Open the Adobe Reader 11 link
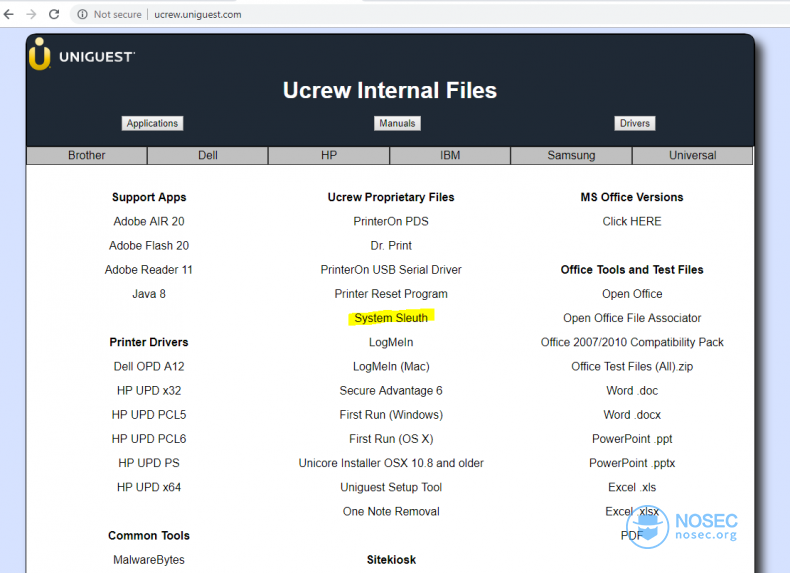This screenshot has height=573, width=790. 149,270
